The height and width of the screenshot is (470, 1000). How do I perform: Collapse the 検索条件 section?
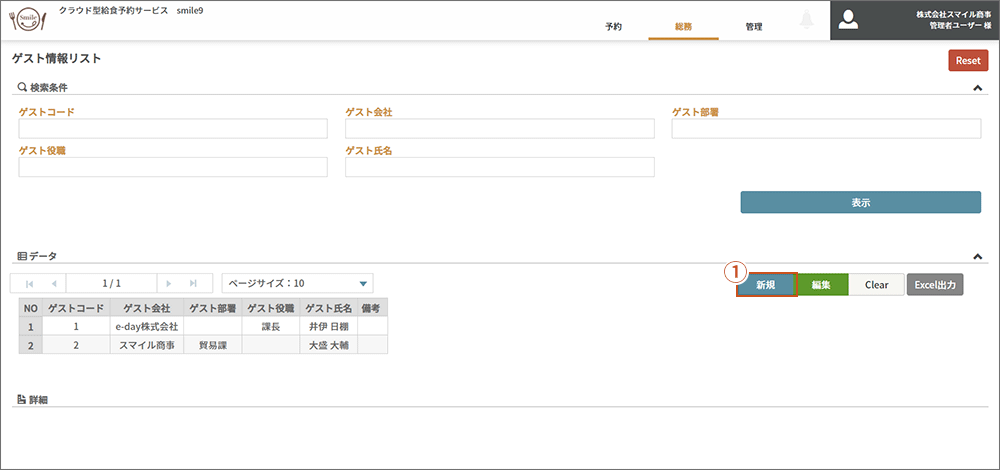pos(977,88)
